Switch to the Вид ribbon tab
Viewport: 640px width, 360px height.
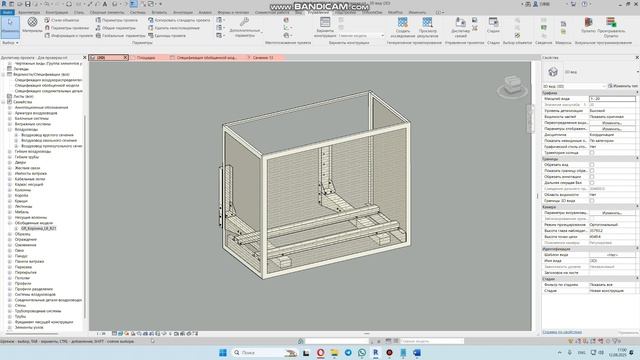point(299,12)
